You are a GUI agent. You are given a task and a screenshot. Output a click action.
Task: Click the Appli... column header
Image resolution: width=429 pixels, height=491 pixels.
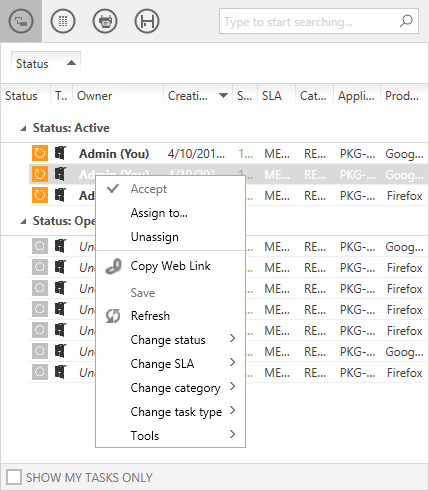[x=356, y=96]
